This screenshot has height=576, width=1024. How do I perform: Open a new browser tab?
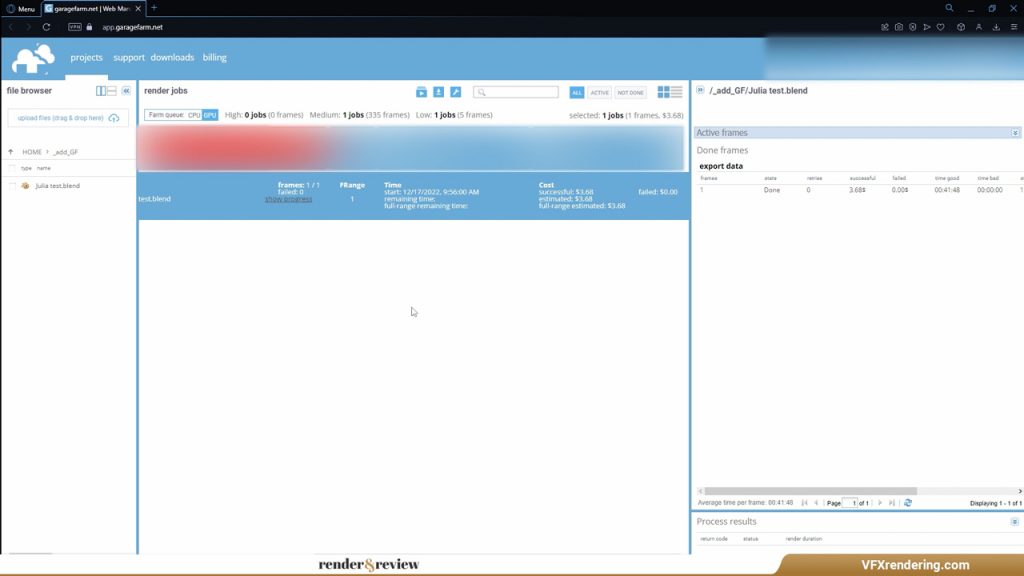pos(154,8)
